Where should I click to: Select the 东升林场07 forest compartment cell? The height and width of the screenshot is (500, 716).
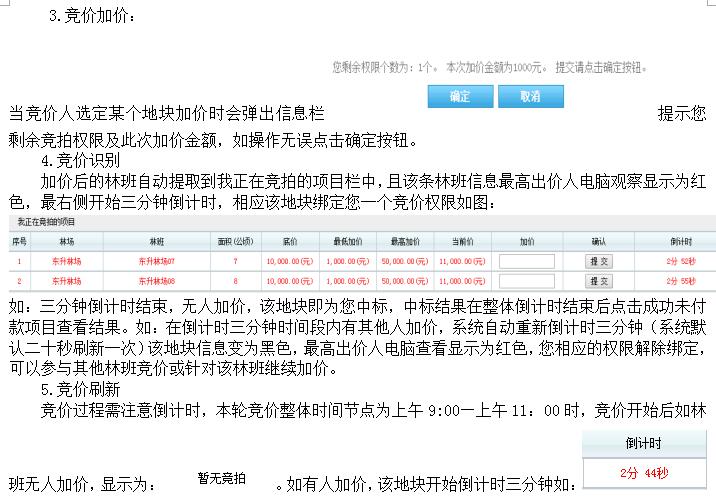pos(156,261)
